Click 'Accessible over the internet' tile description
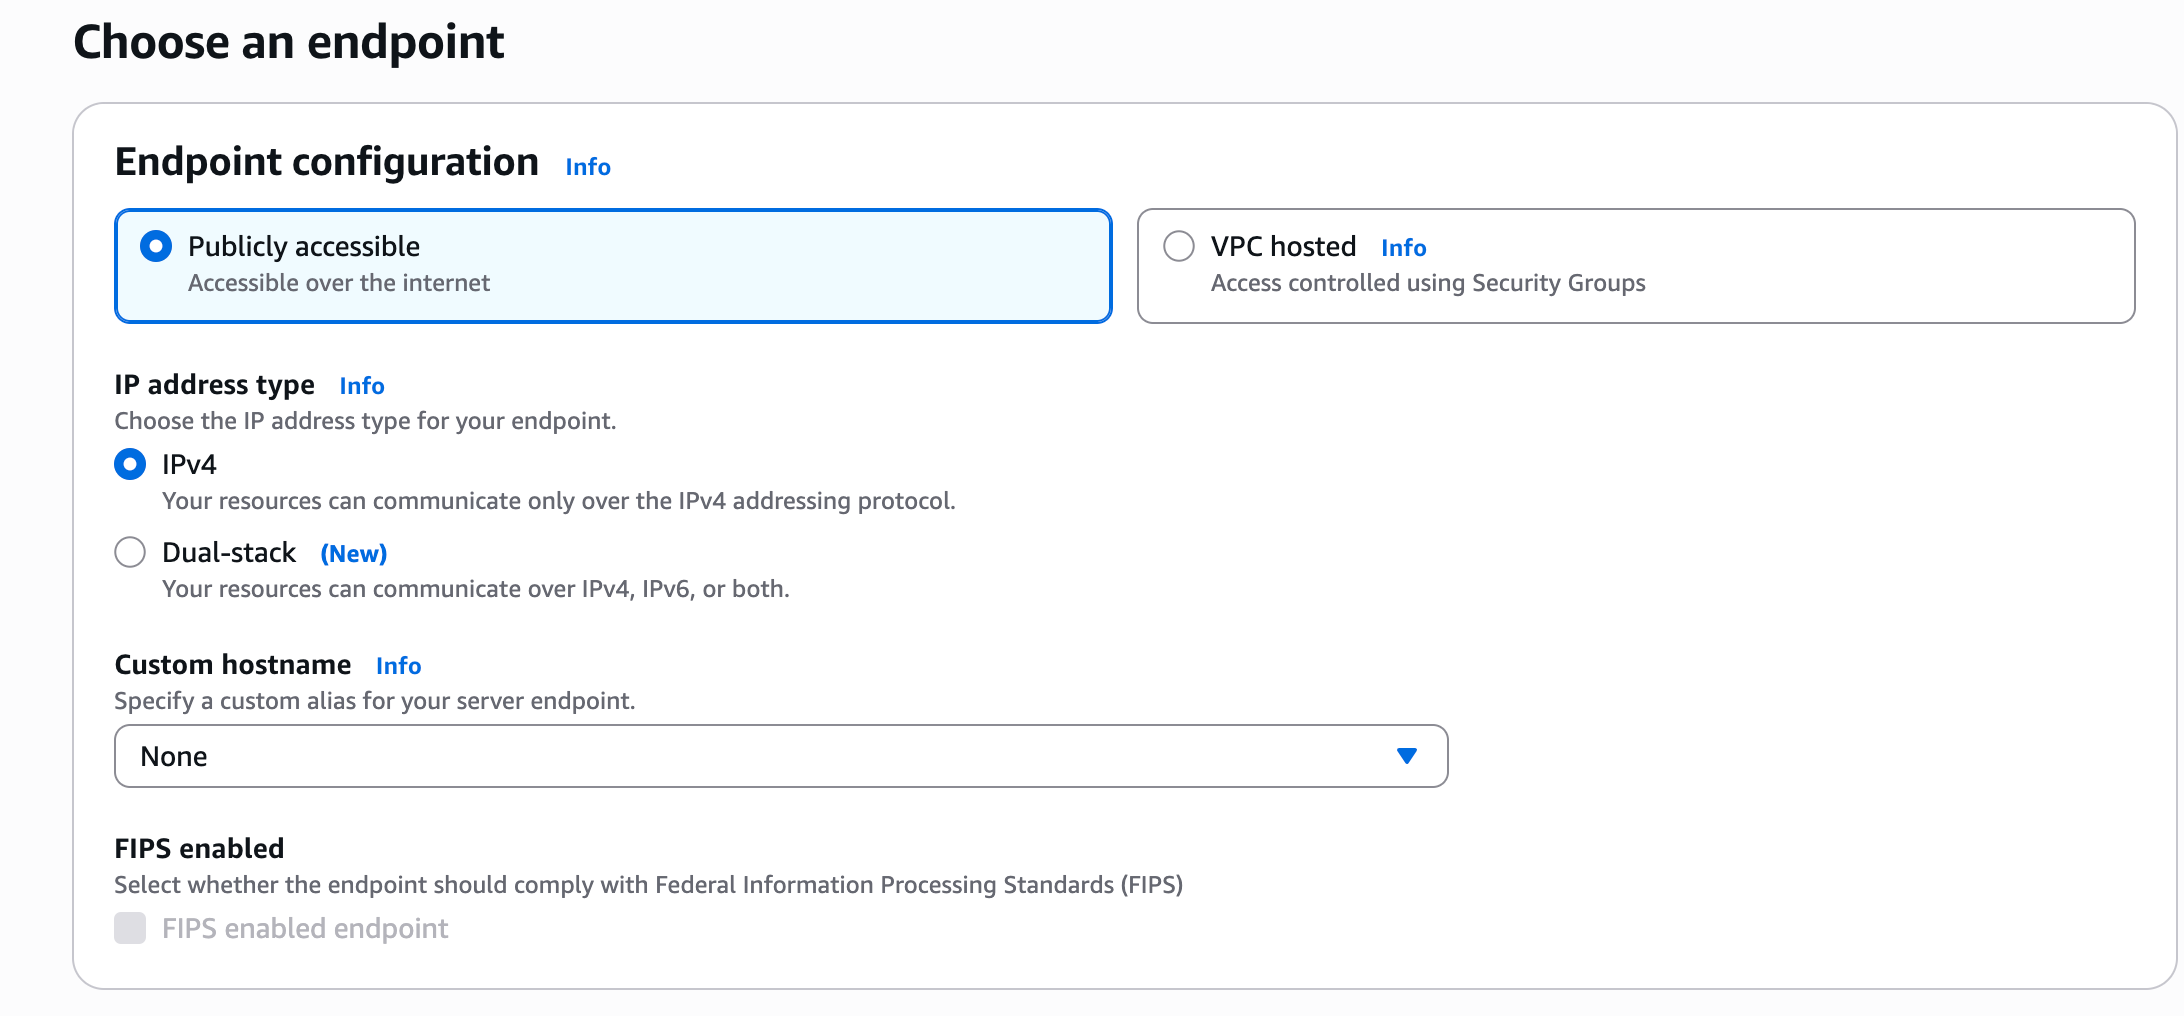This screenshot has height=1016, width=2184. (x=338, y=283)
